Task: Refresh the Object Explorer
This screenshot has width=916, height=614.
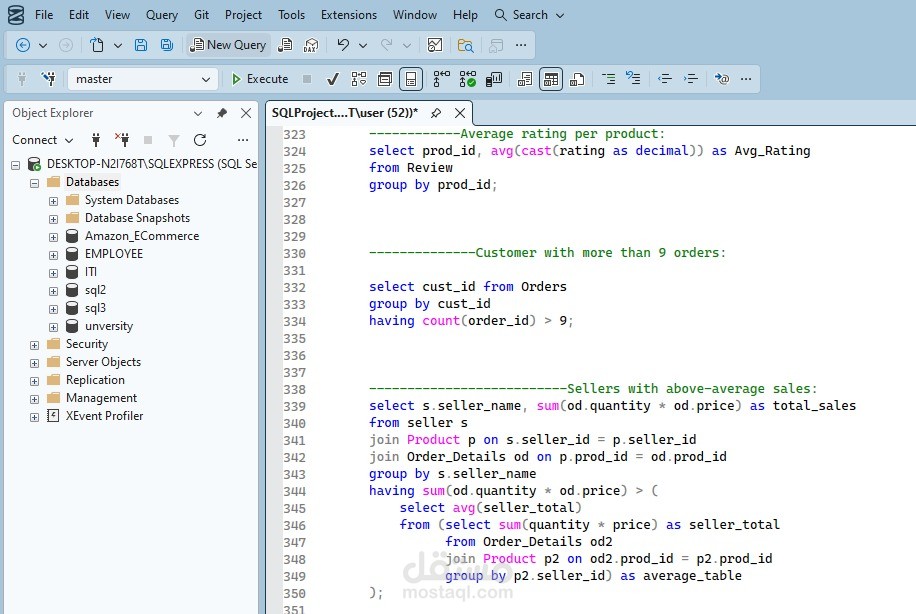Action: [200, 140]
